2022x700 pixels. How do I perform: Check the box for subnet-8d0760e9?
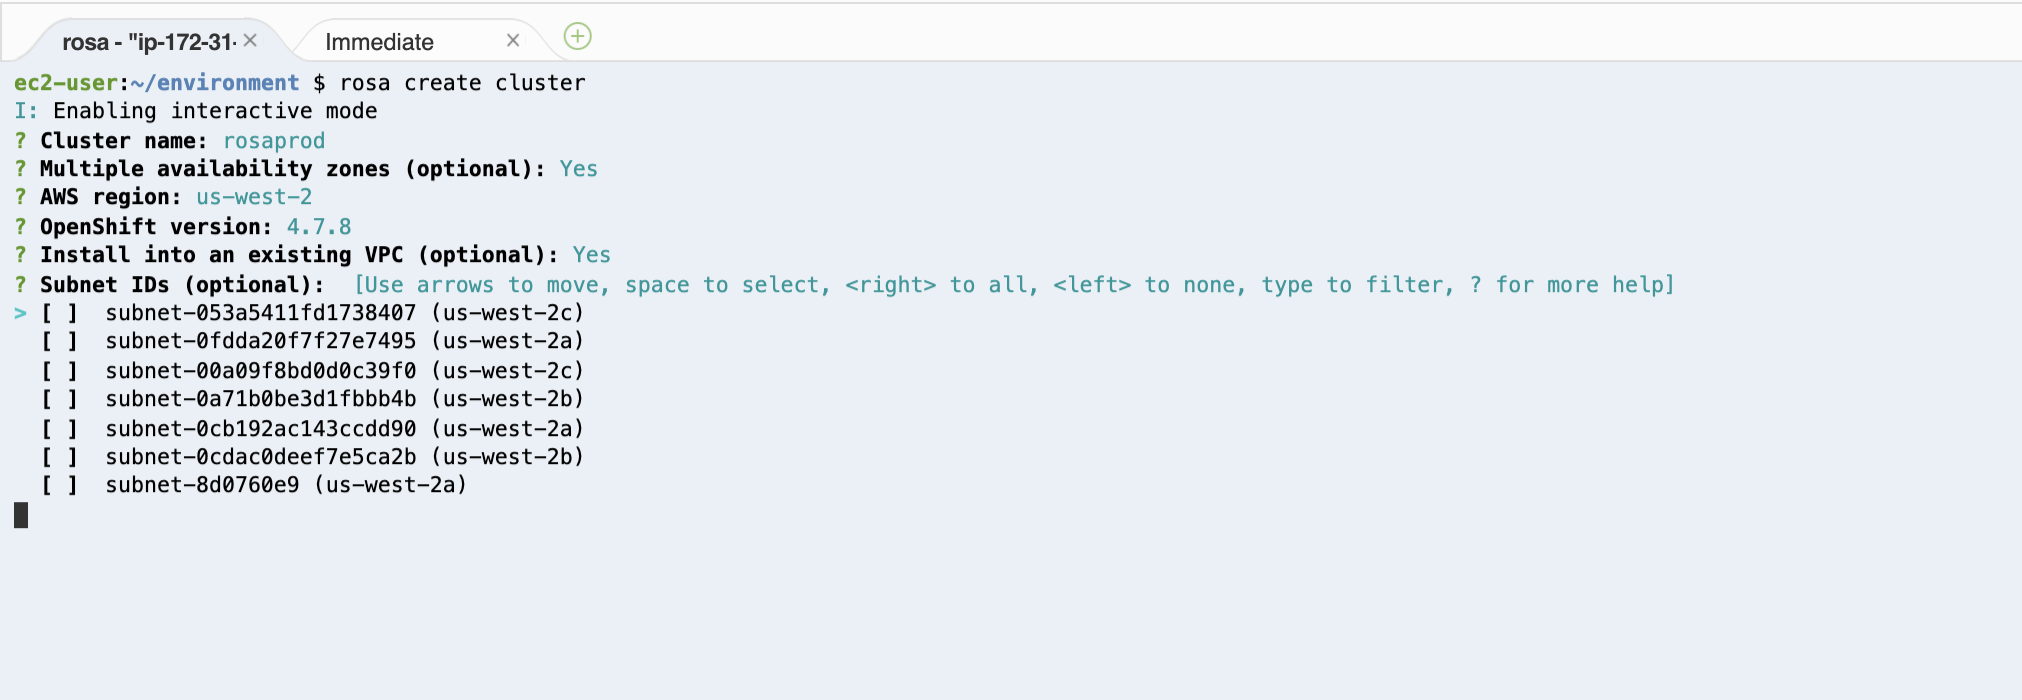click(x=59, y=485)
